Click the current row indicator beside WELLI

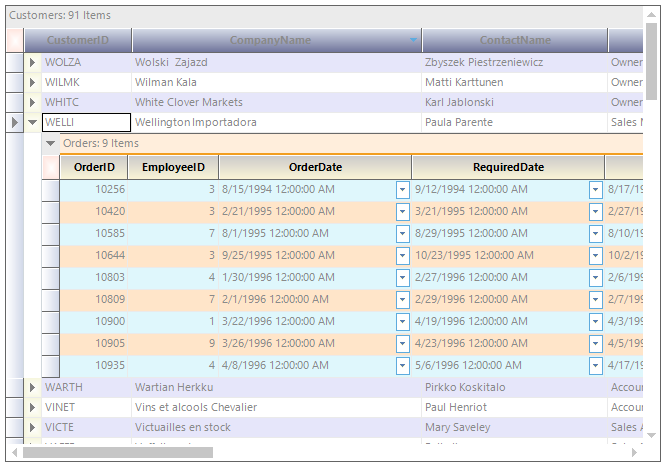(x=13, y=123)
